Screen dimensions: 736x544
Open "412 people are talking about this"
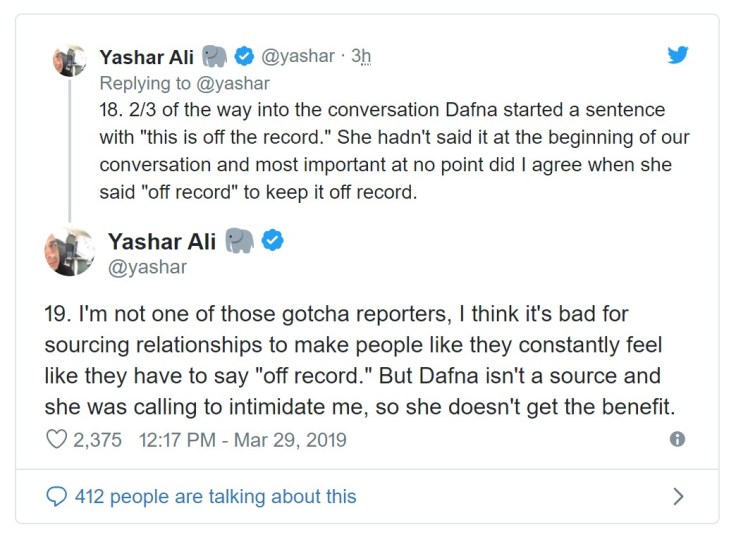pos(215,496)
